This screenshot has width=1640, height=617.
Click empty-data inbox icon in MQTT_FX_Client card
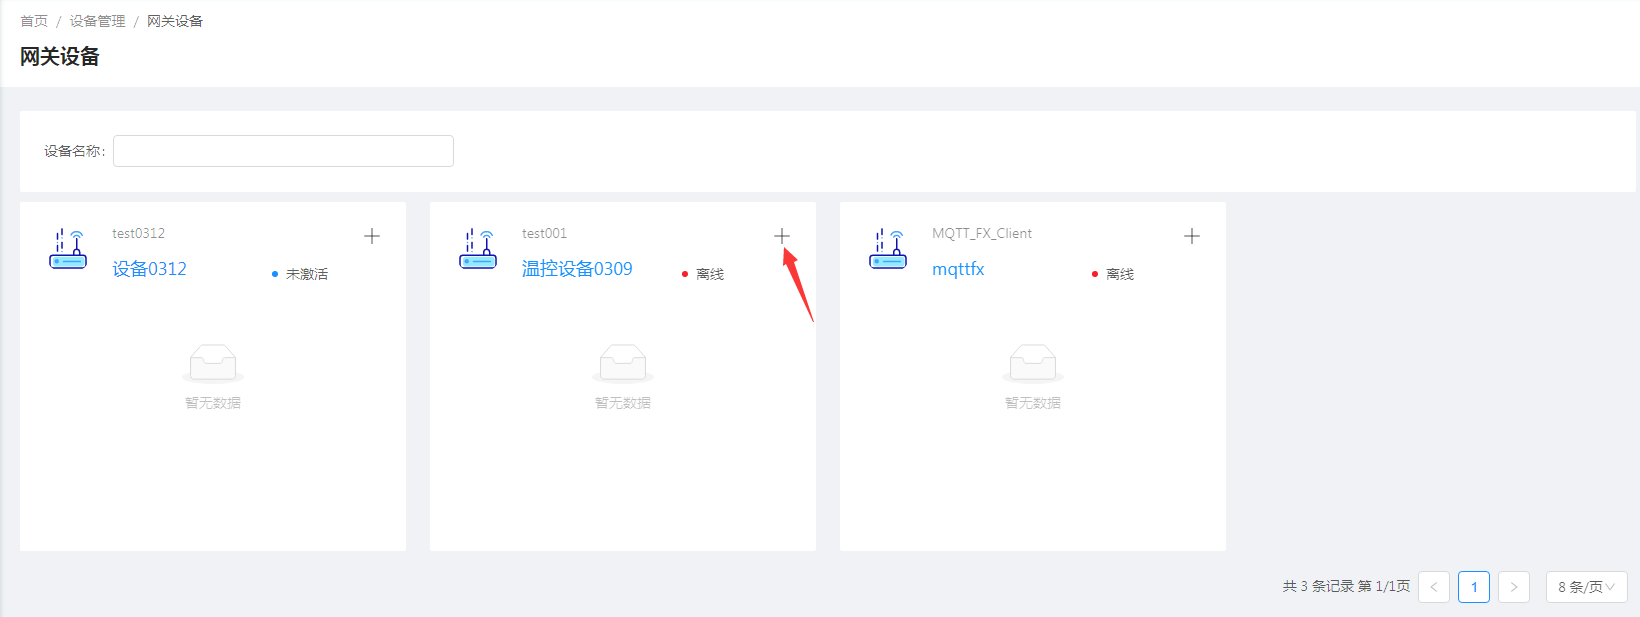point(1033,363)
